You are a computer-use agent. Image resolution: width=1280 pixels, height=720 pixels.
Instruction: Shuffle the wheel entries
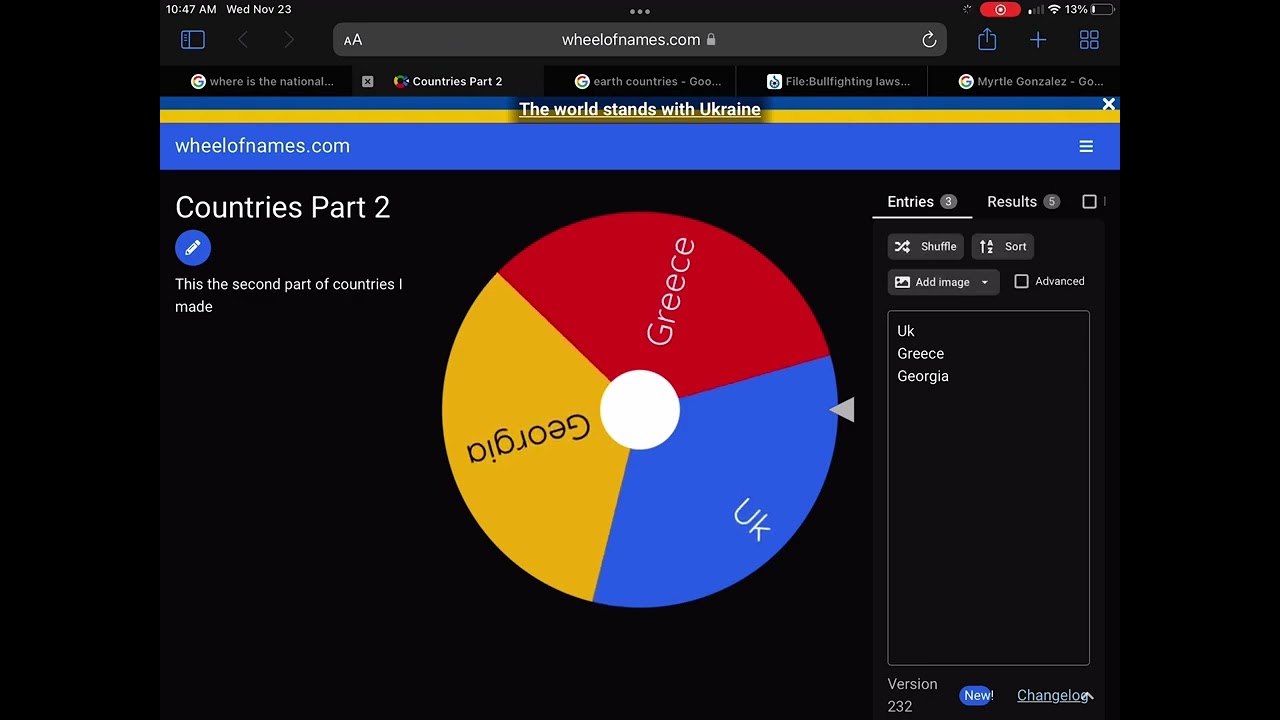(x=926, y=246)
